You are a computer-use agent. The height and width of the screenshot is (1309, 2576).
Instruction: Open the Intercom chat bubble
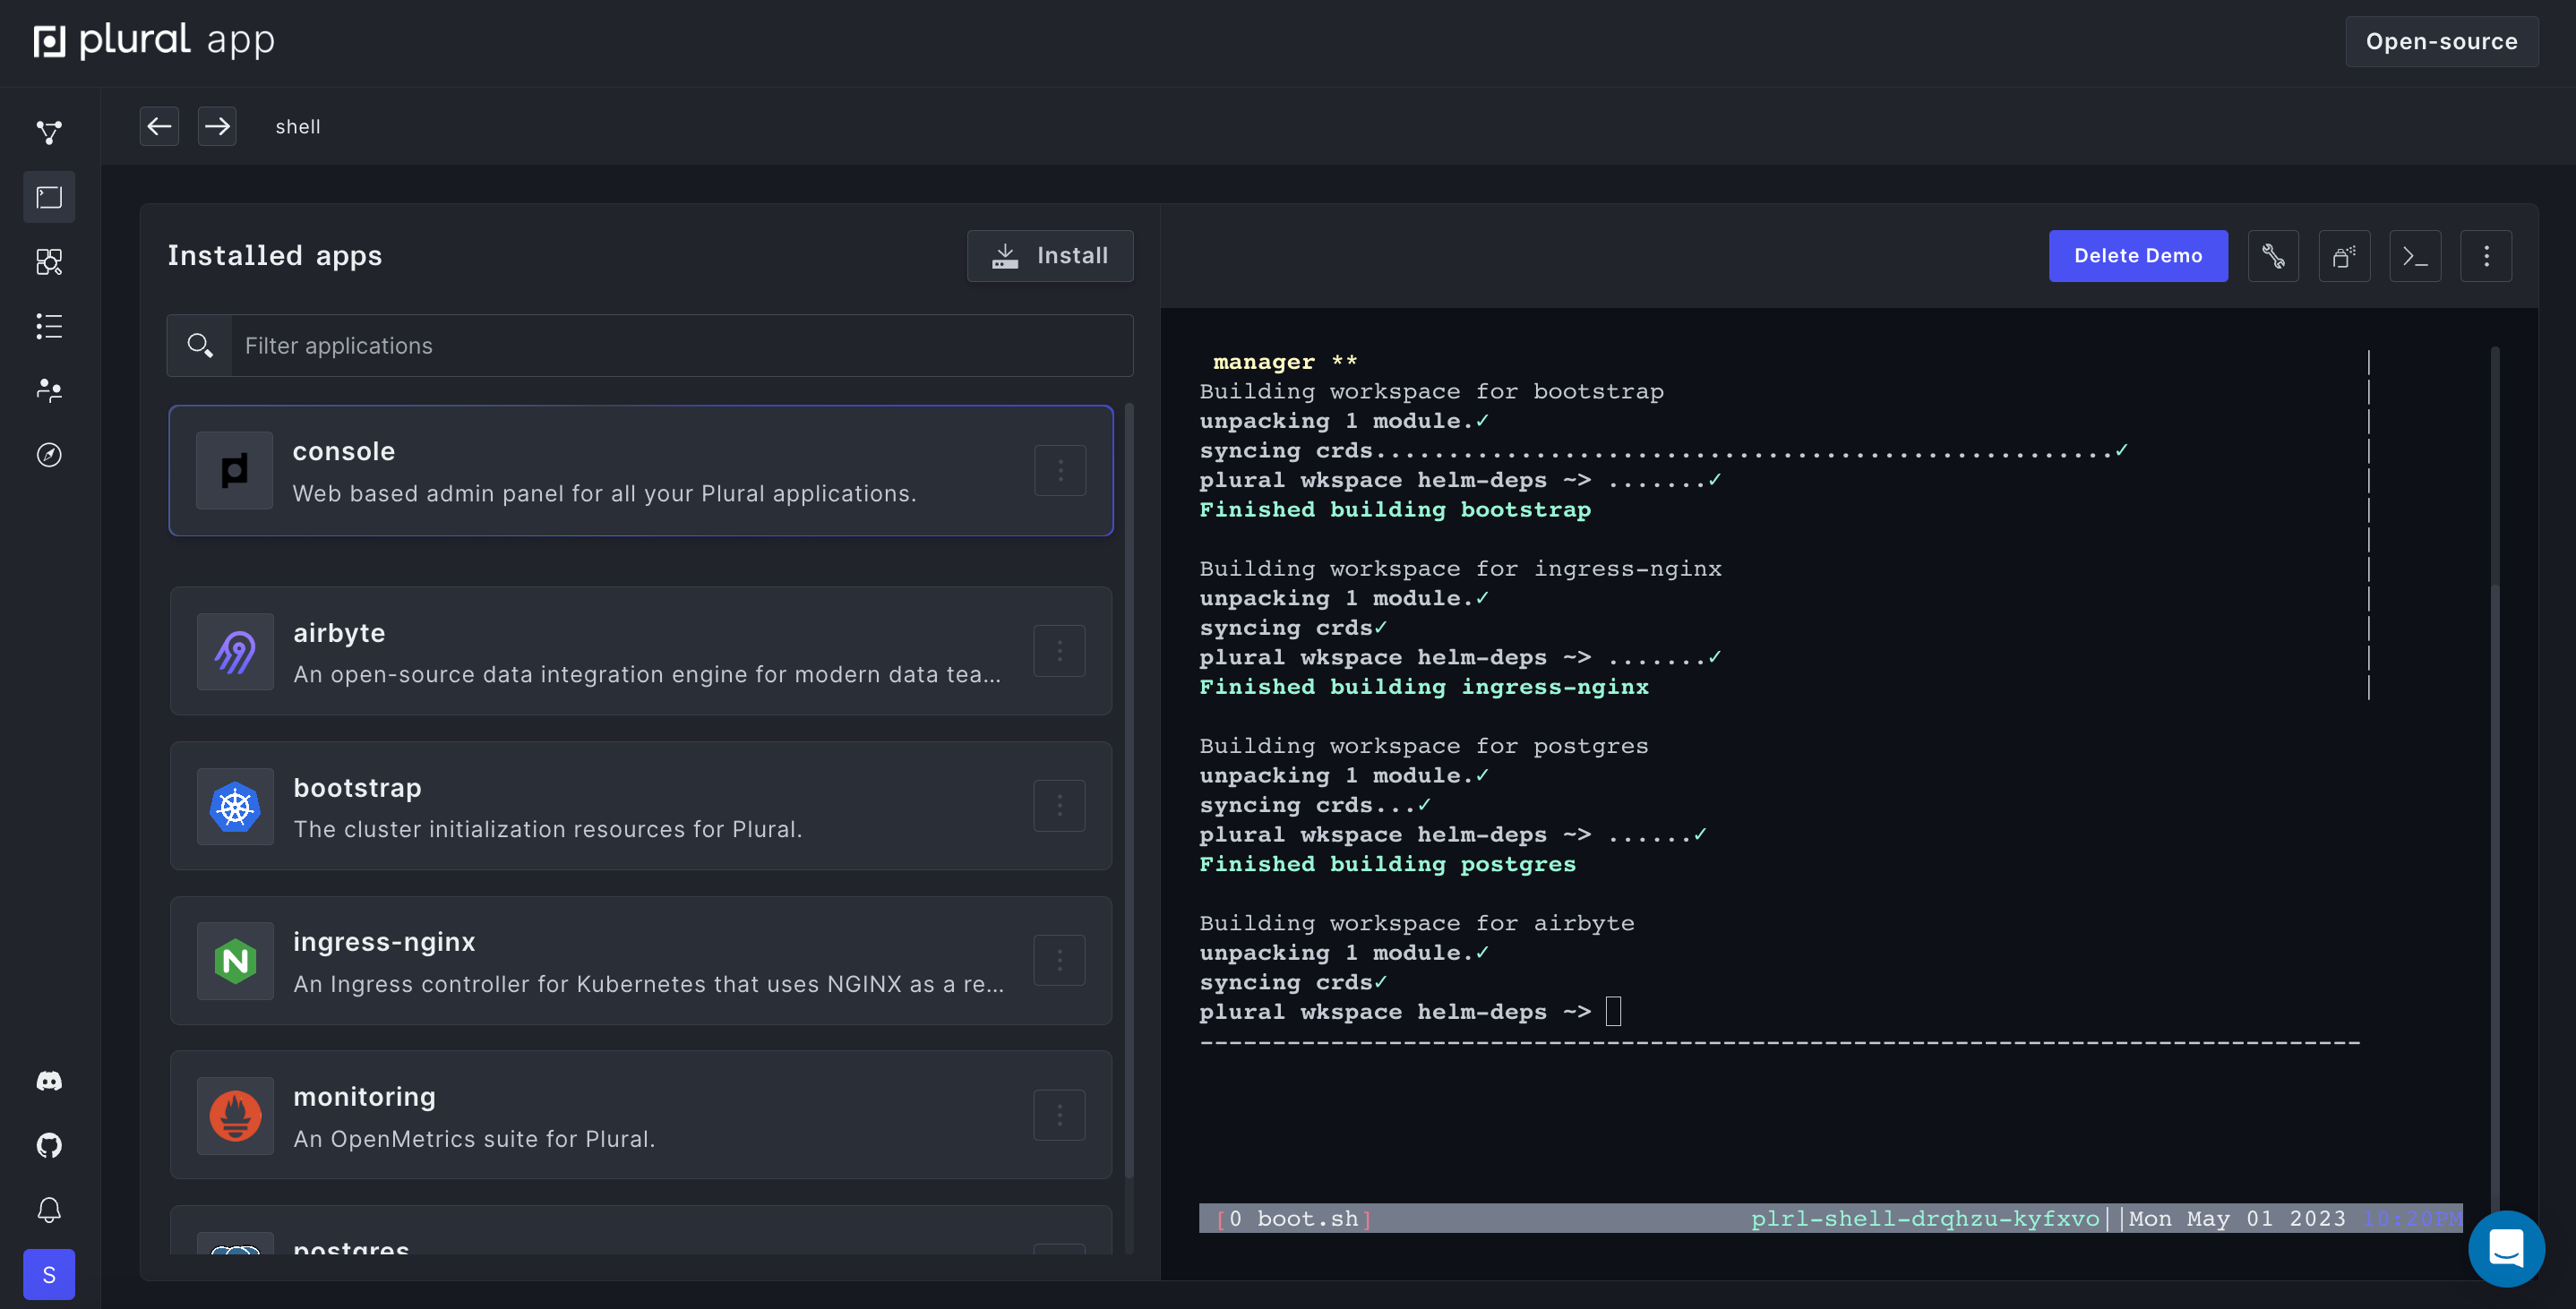[x=2506, y=1248]
